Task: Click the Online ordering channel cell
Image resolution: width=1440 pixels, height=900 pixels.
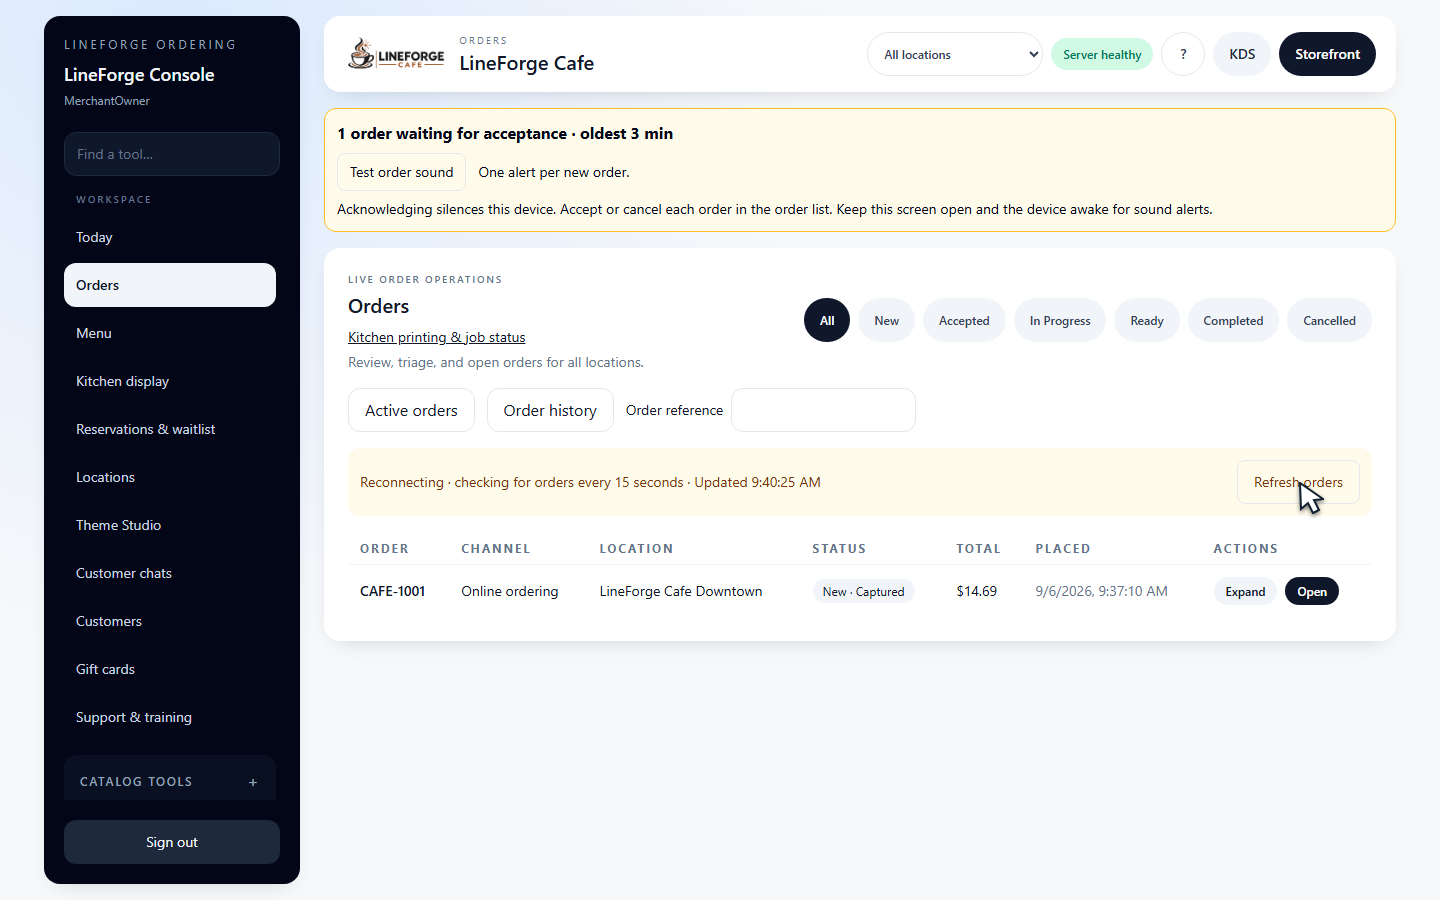Action: coord(510,591)
